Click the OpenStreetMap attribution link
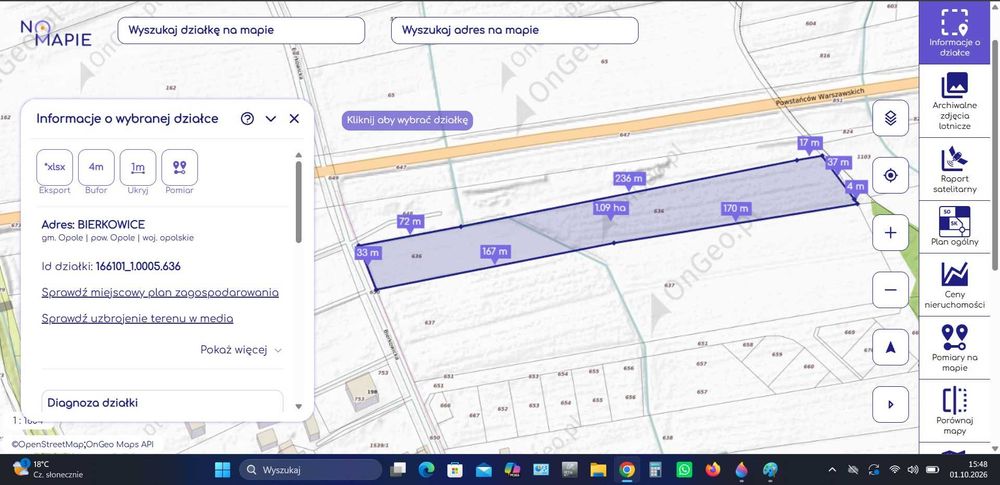This screenshot has height=485, width=1000. (47, 444)
